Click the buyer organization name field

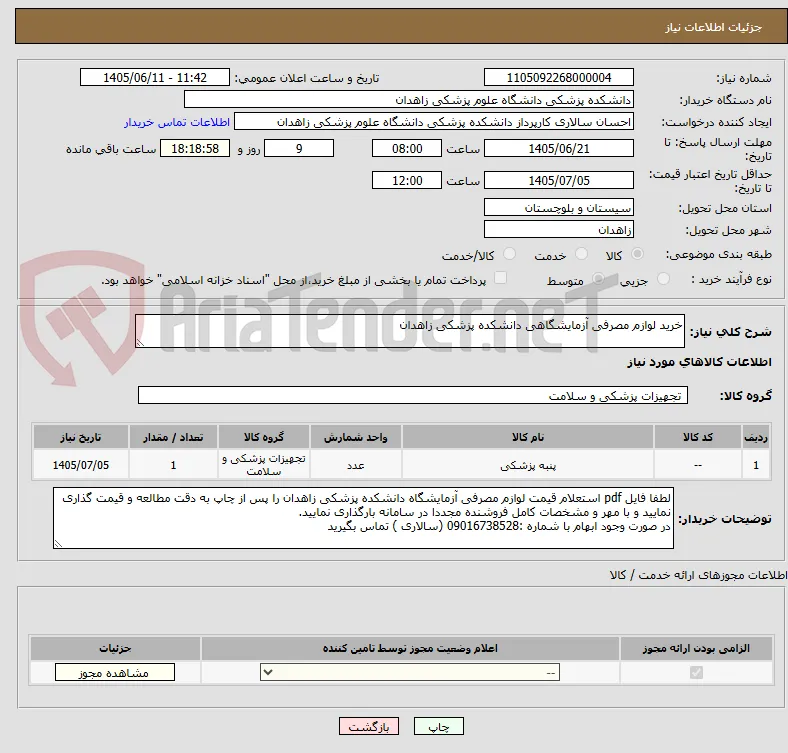click(409, 100)
